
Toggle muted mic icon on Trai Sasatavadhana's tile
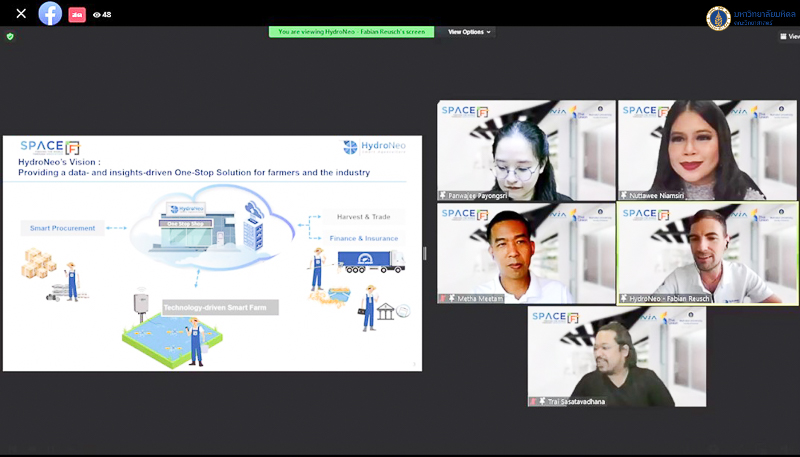[534, 401]
